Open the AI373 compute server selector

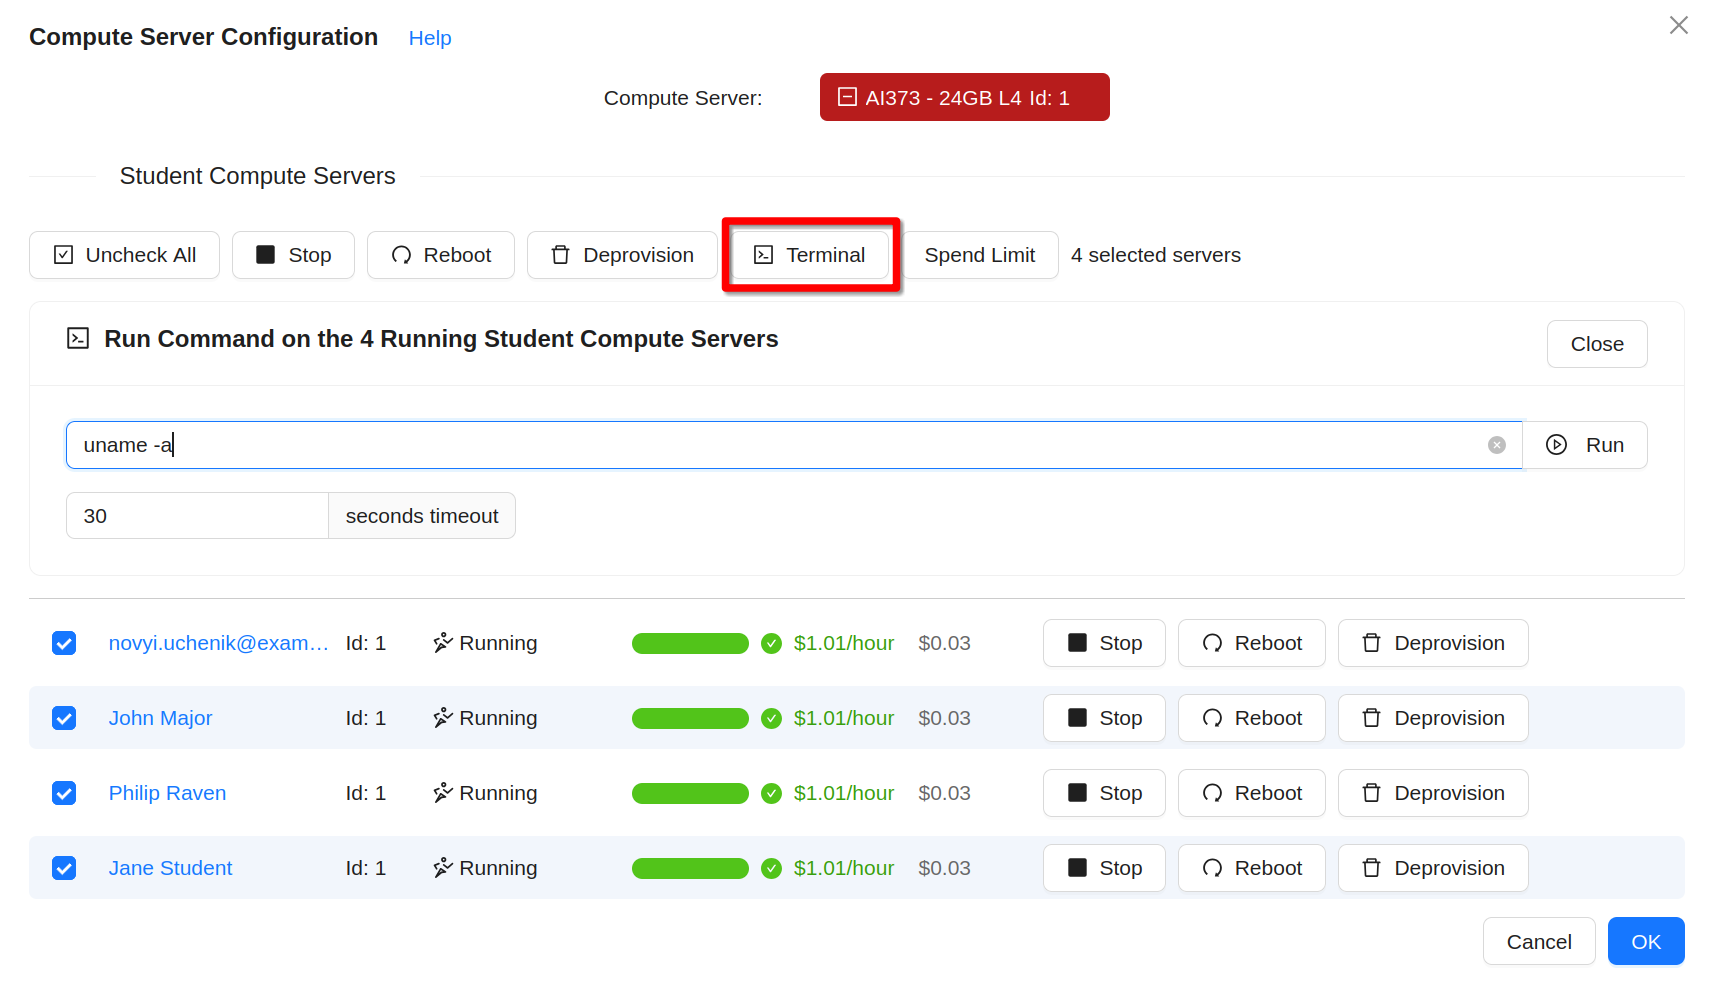[964, 97]
